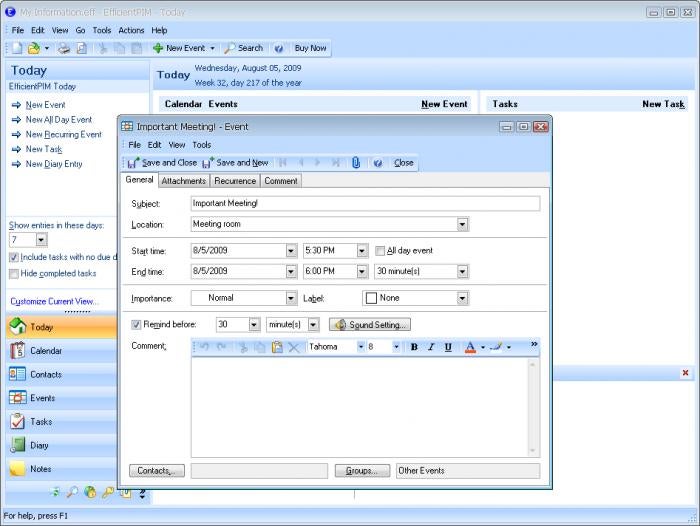Expand the remind minute(s) unit dropdown
The image size is (700, 526).
(313, 325)
